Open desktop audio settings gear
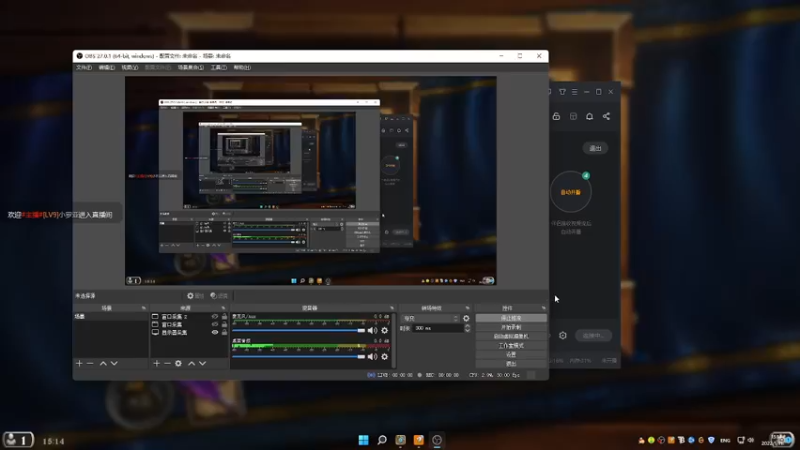The height and width of the screenshot is (450, 800). 385,357
